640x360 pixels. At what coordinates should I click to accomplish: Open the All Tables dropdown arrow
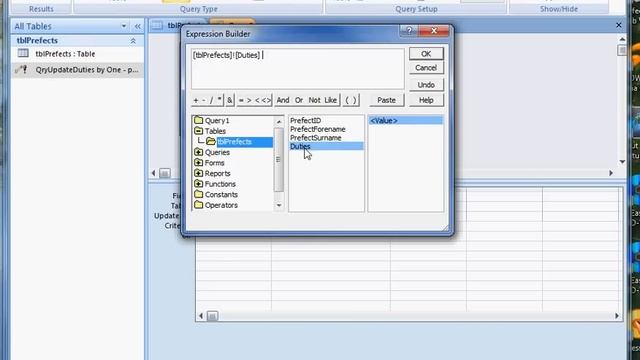click(x=124, y=26)
